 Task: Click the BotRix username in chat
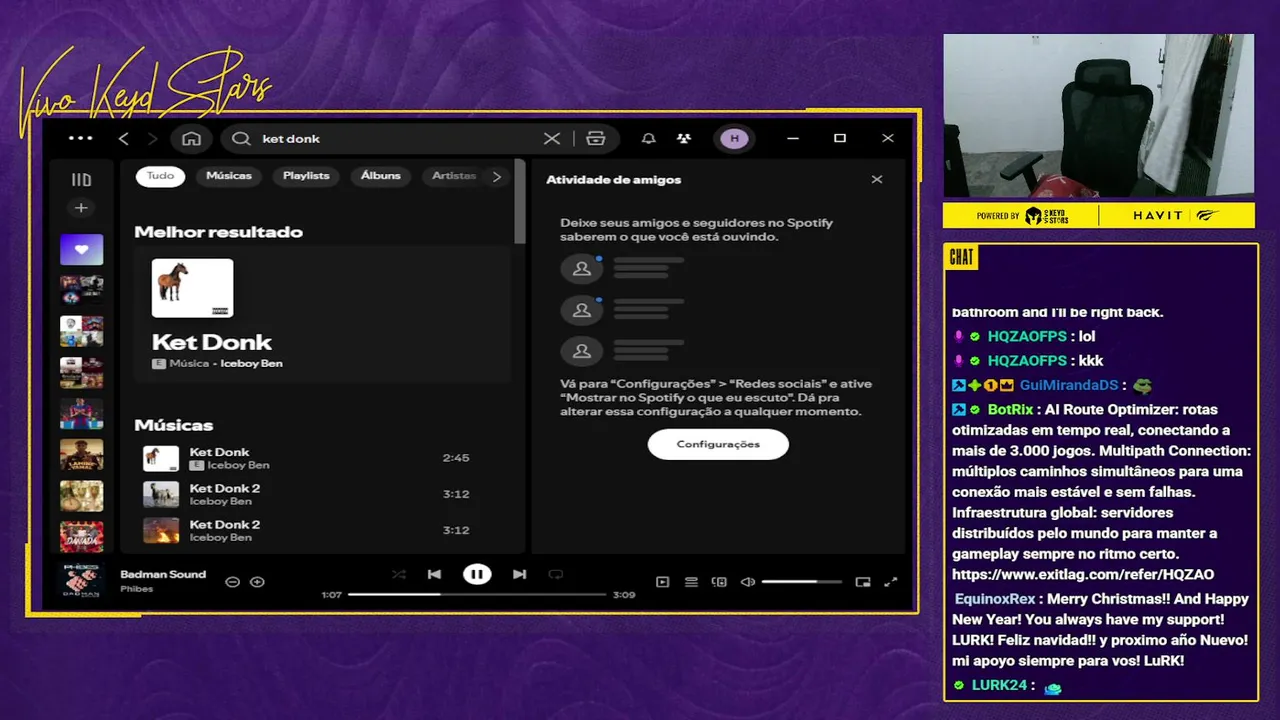pyautogui.click(x=1010, y=409)
